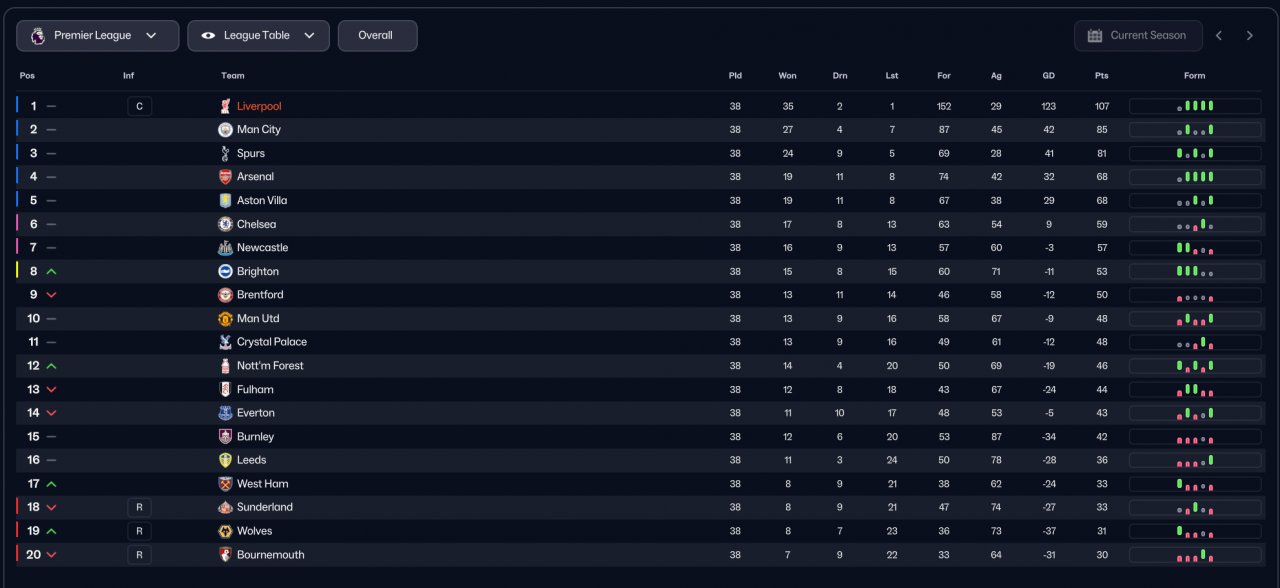Click the Wolves club badge icon
1280x588 pixels.
(x=225, y=531)
